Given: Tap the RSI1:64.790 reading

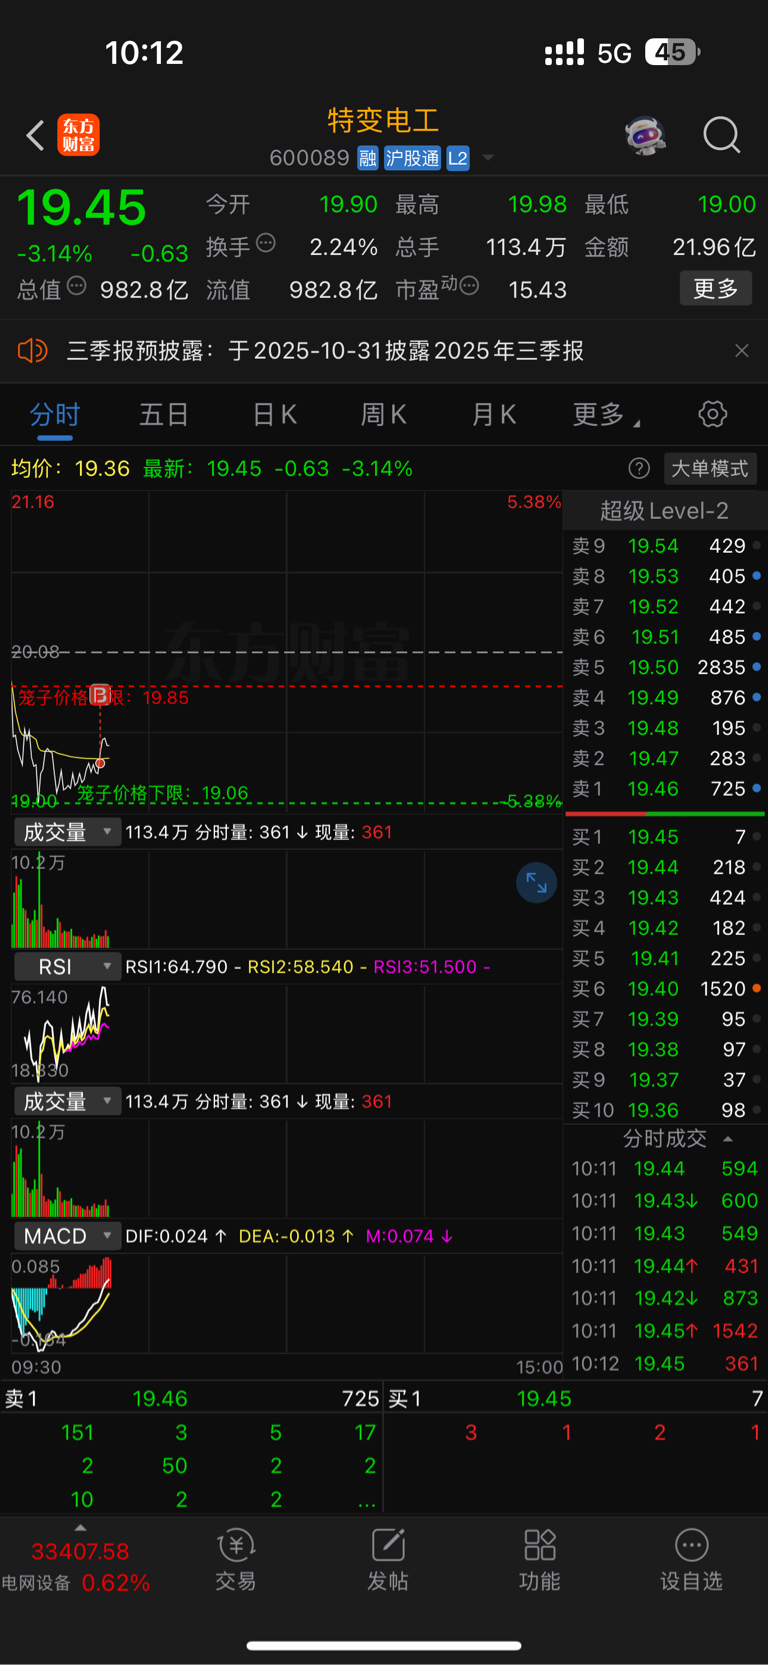Looking at the screenshot, I should 177,967.
